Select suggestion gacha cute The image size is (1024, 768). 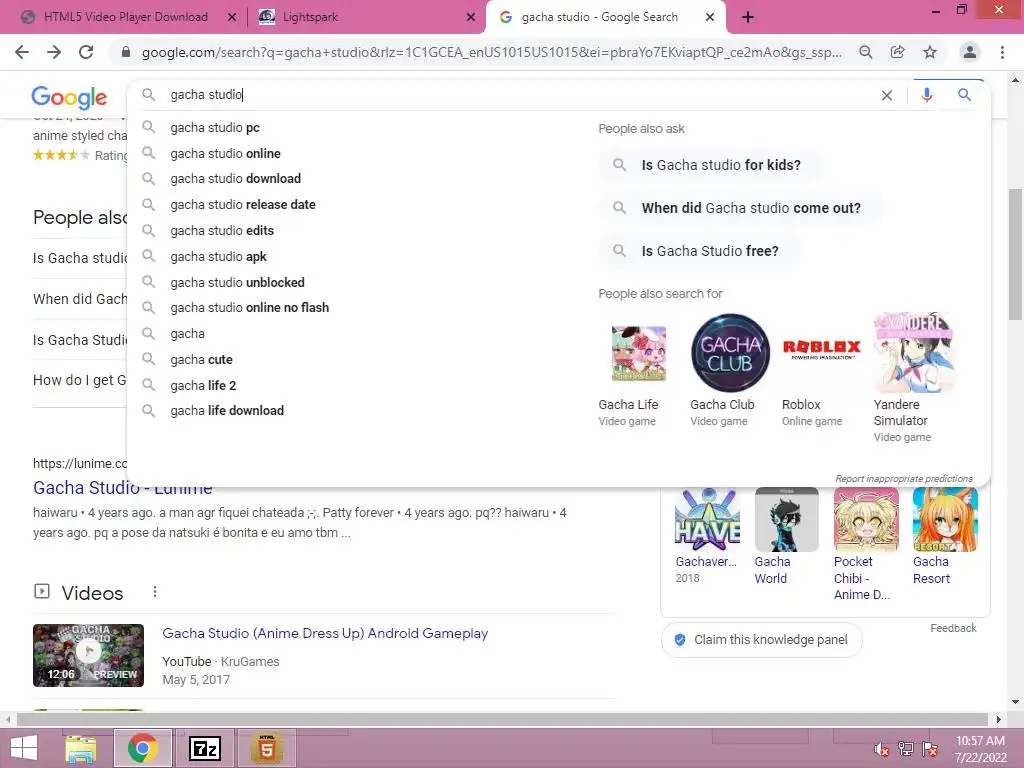point(201,360)
